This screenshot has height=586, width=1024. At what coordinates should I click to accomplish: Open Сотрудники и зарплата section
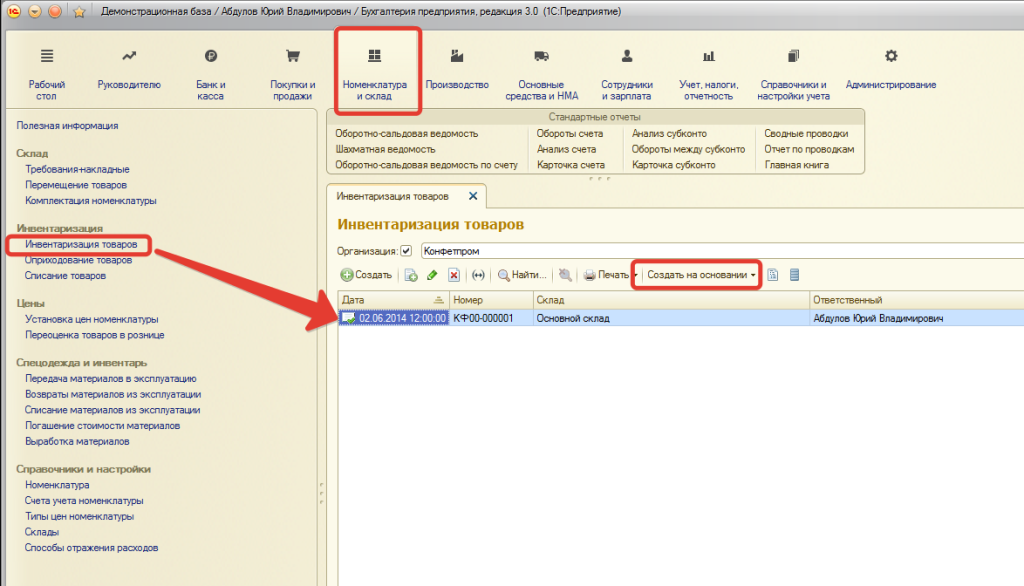coord(627,73)
